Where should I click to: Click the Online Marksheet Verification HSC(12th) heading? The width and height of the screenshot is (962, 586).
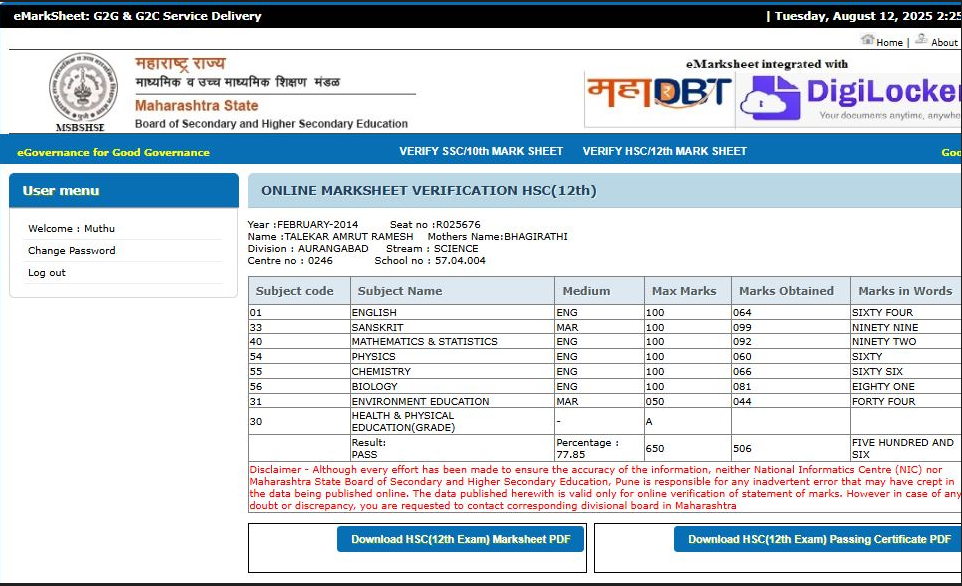[428, 191]
